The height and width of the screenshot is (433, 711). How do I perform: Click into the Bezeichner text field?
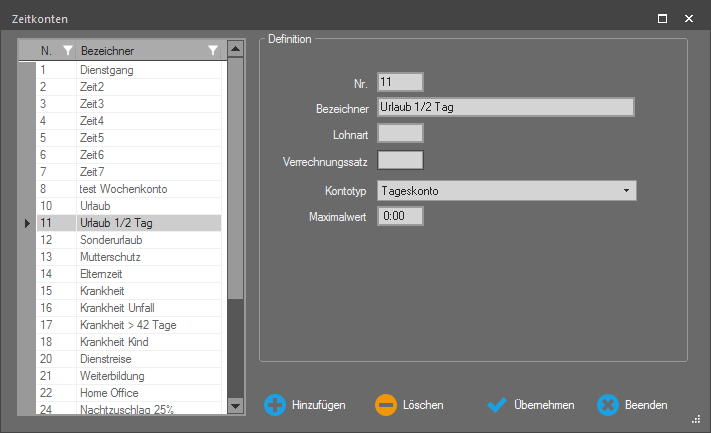[506, 107]
